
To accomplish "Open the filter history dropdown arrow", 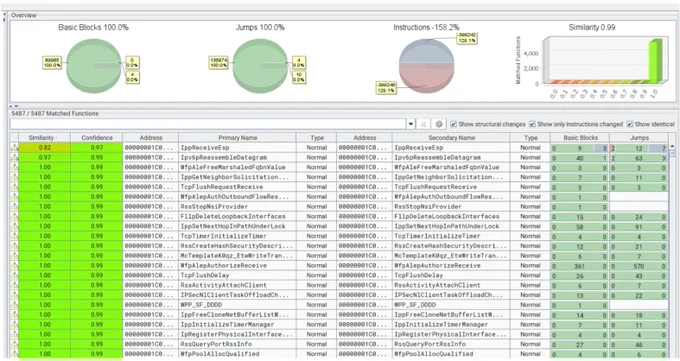I will pyautogui.click(x=411, y=125).
